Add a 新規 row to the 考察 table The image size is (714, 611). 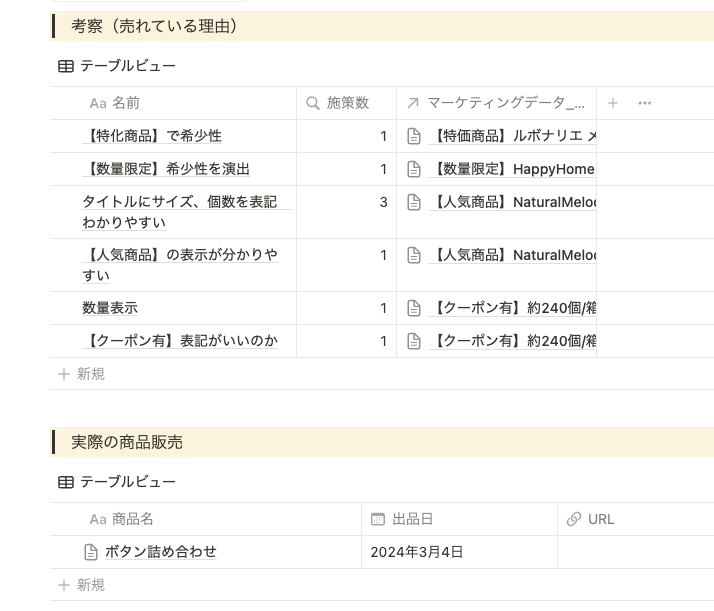pyautogui.click(x=82, y=374)
